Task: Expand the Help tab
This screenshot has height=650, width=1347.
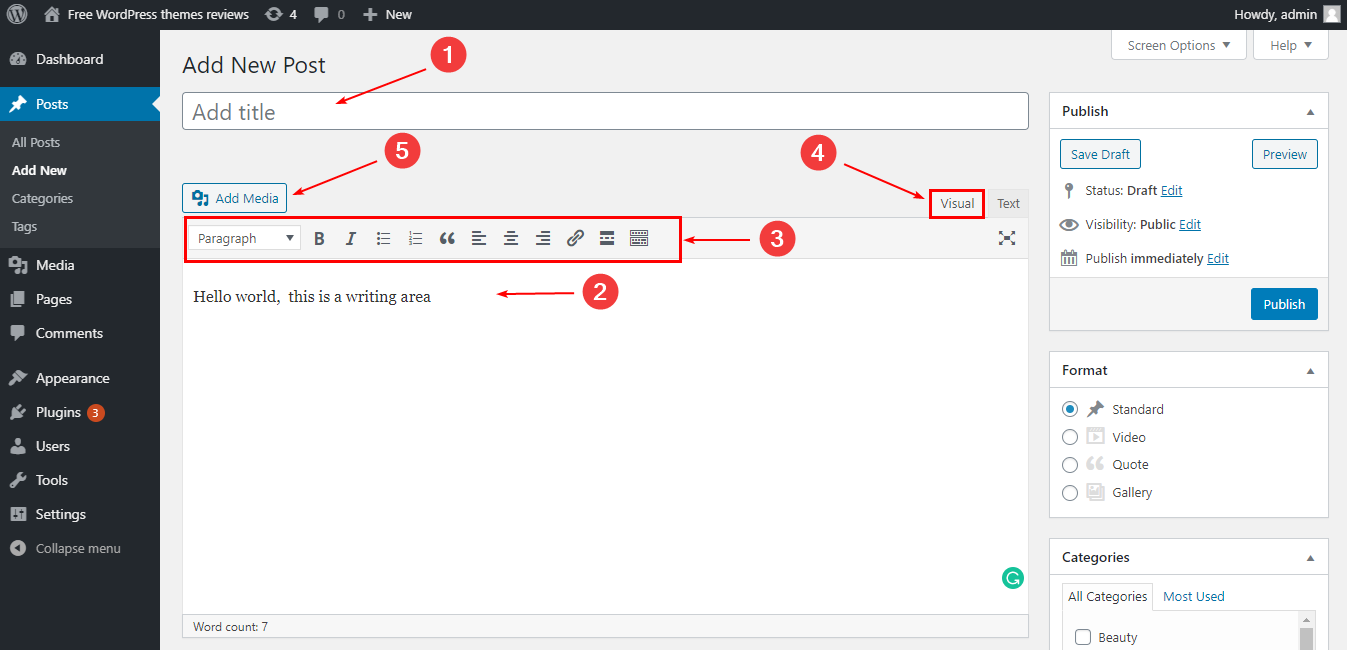Action: click(x=1291, y=45)
